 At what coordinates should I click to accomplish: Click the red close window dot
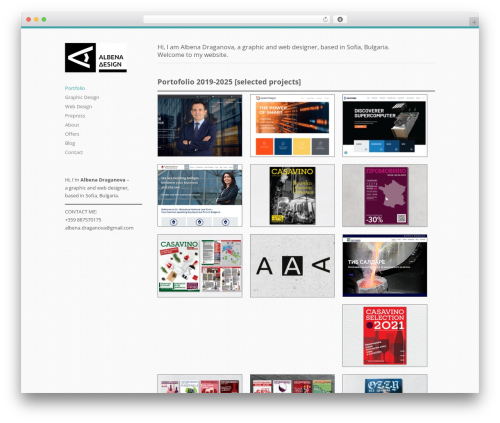(x=29, y=20)
